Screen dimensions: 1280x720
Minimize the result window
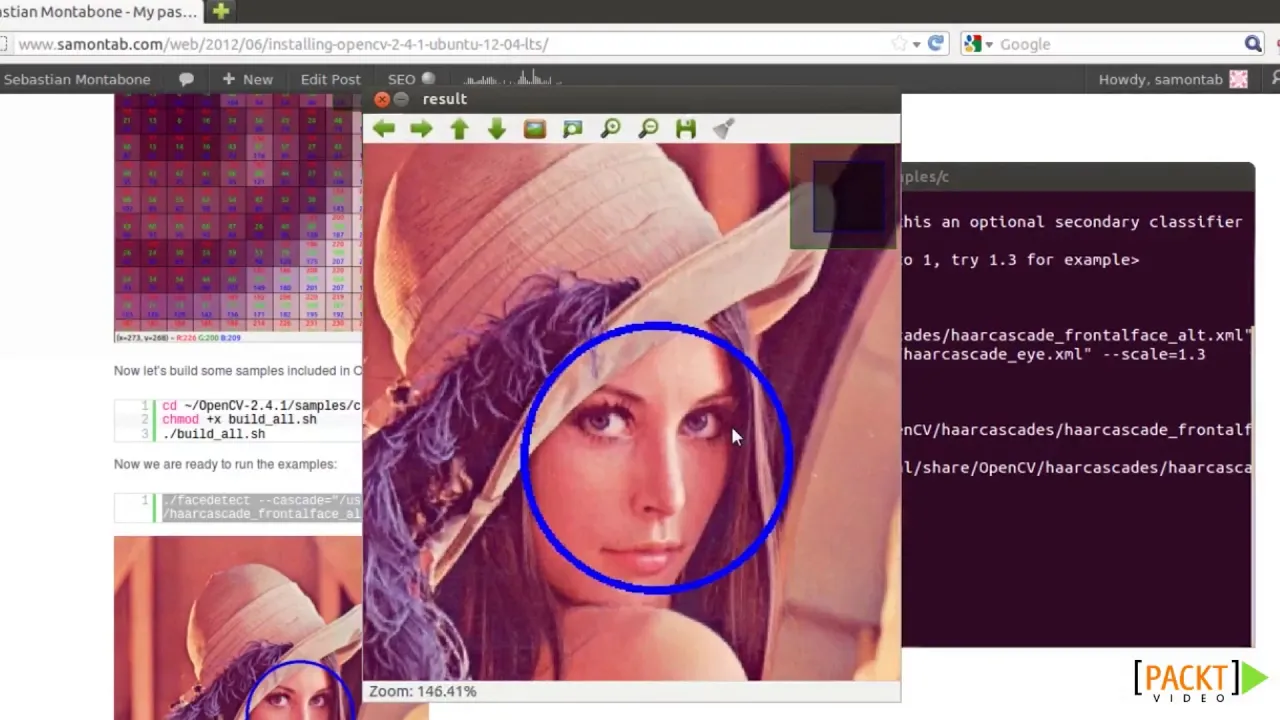point(401,99)
